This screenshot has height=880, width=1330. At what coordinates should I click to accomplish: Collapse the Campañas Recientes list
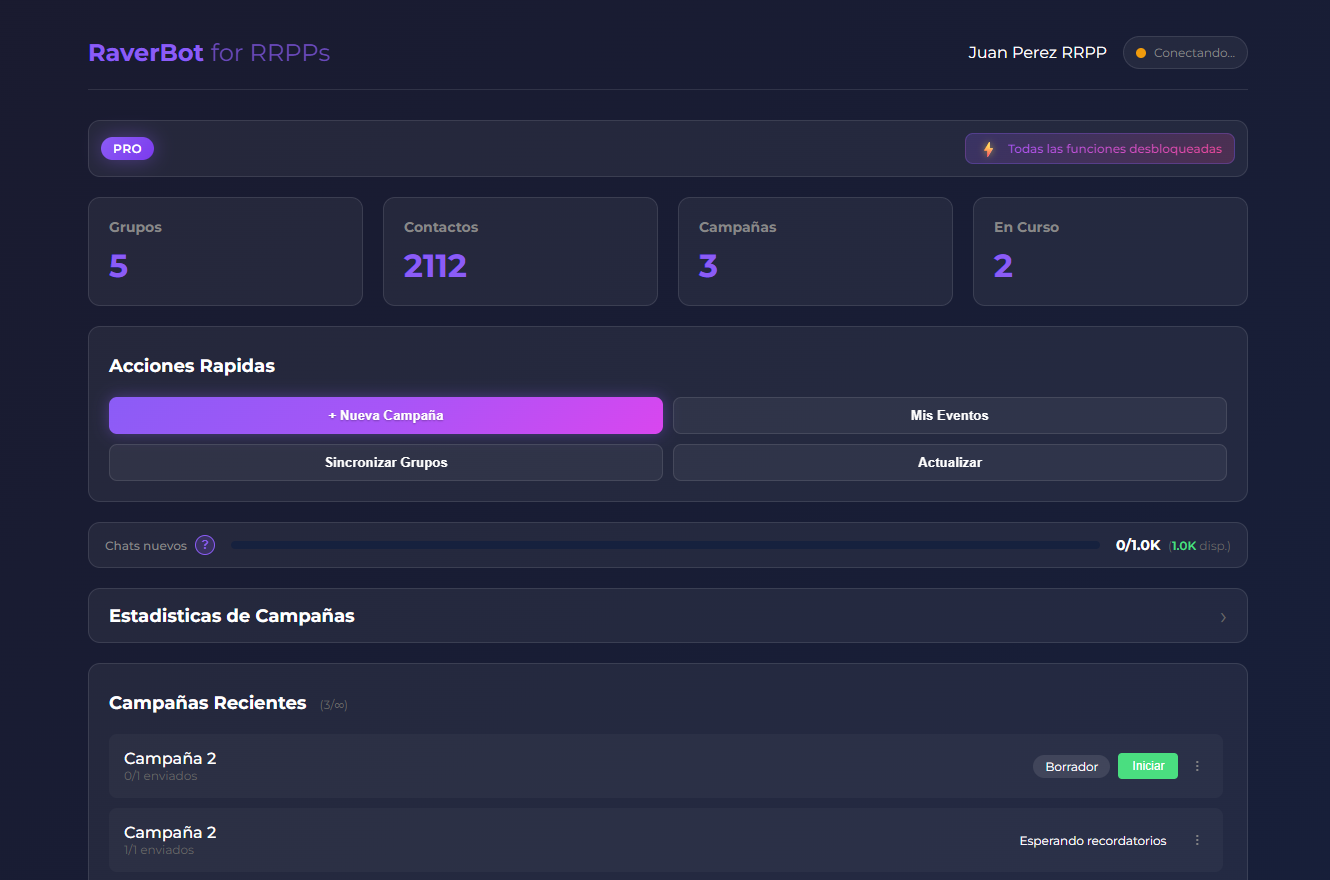[x=207, y=703]
